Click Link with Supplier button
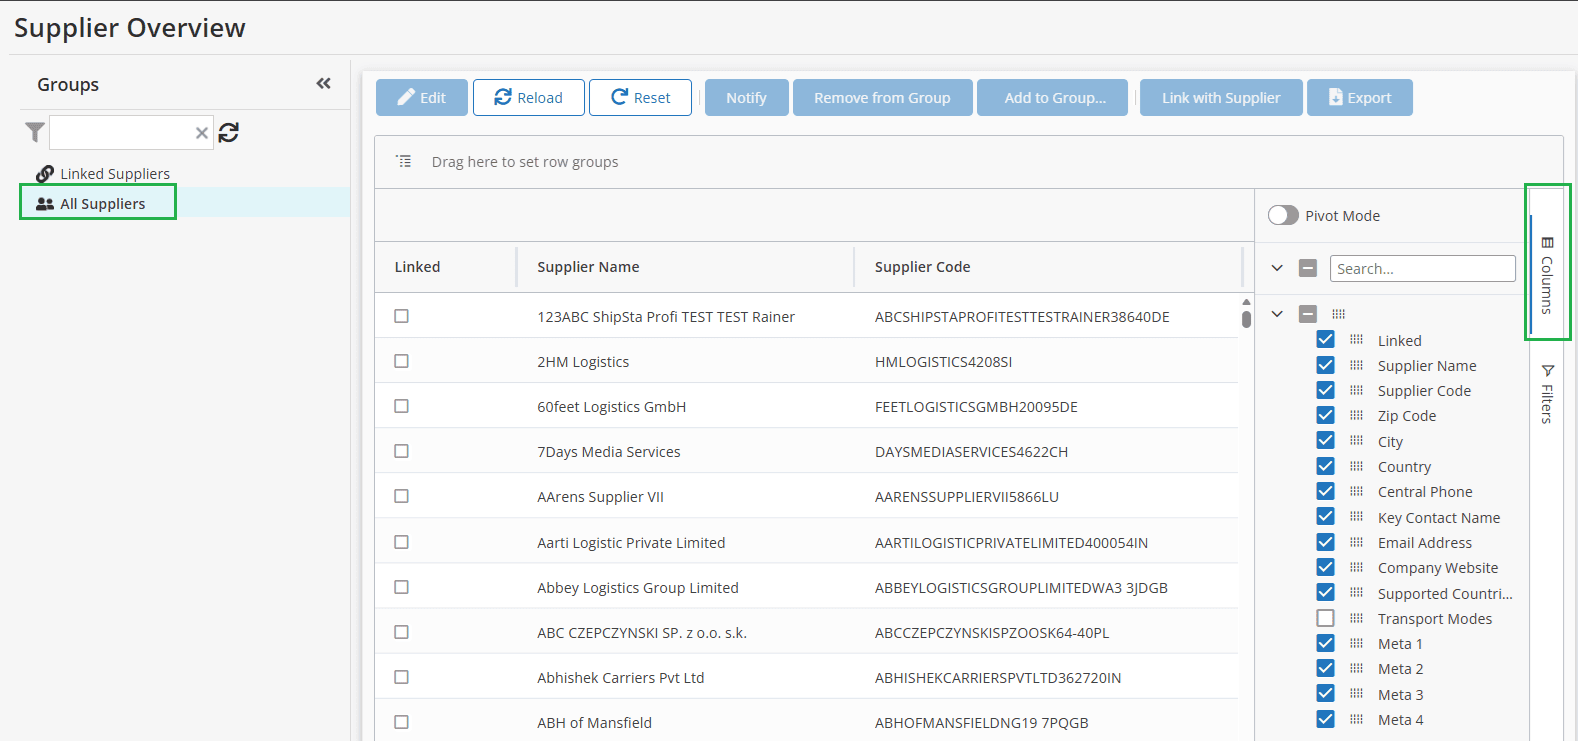This screenshot has height=741, width=1580. pos(1221,98)
